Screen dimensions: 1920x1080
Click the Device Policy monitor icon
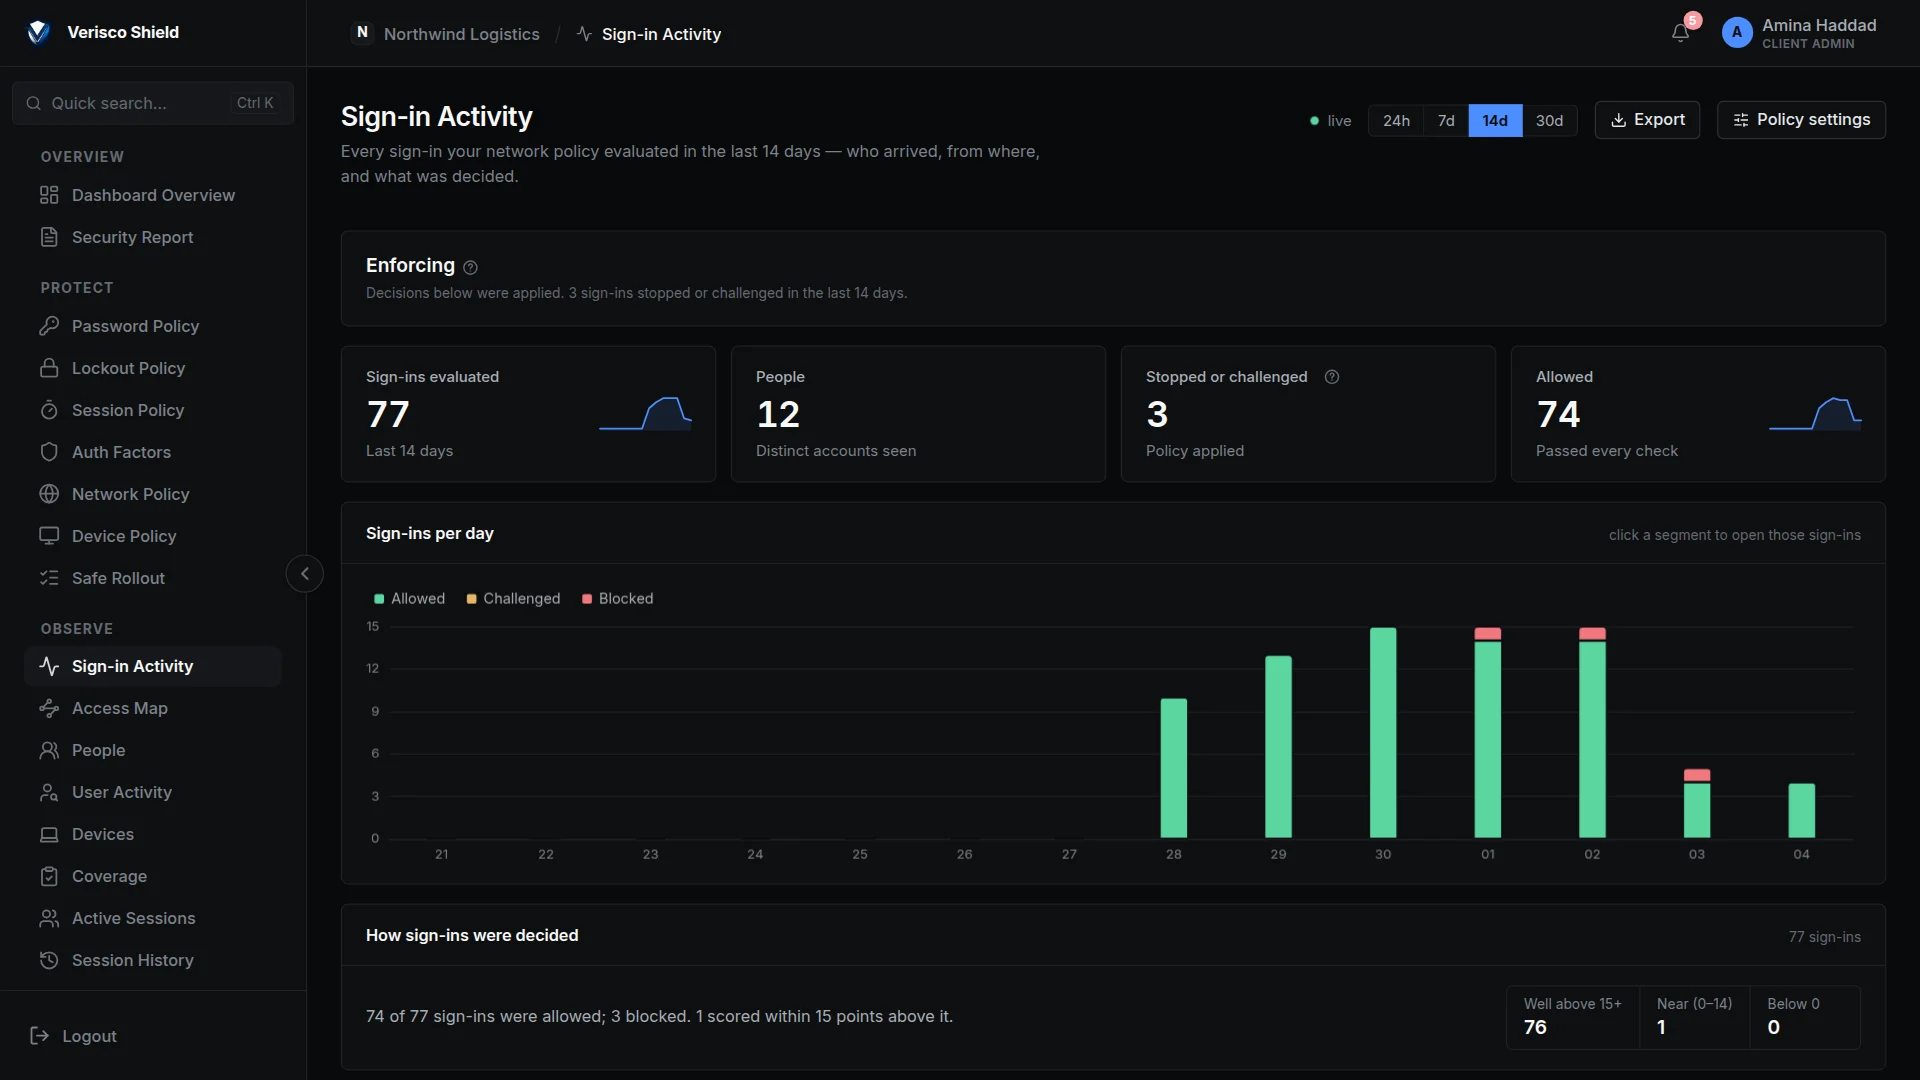[x=49, y=536]
